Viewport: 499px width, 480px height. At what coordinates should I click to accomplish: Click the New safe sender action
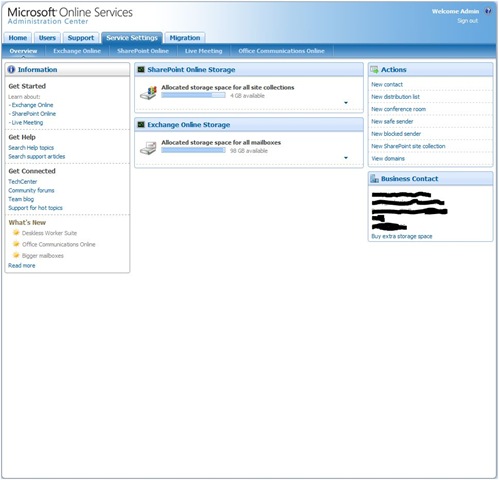coord(392,122)
